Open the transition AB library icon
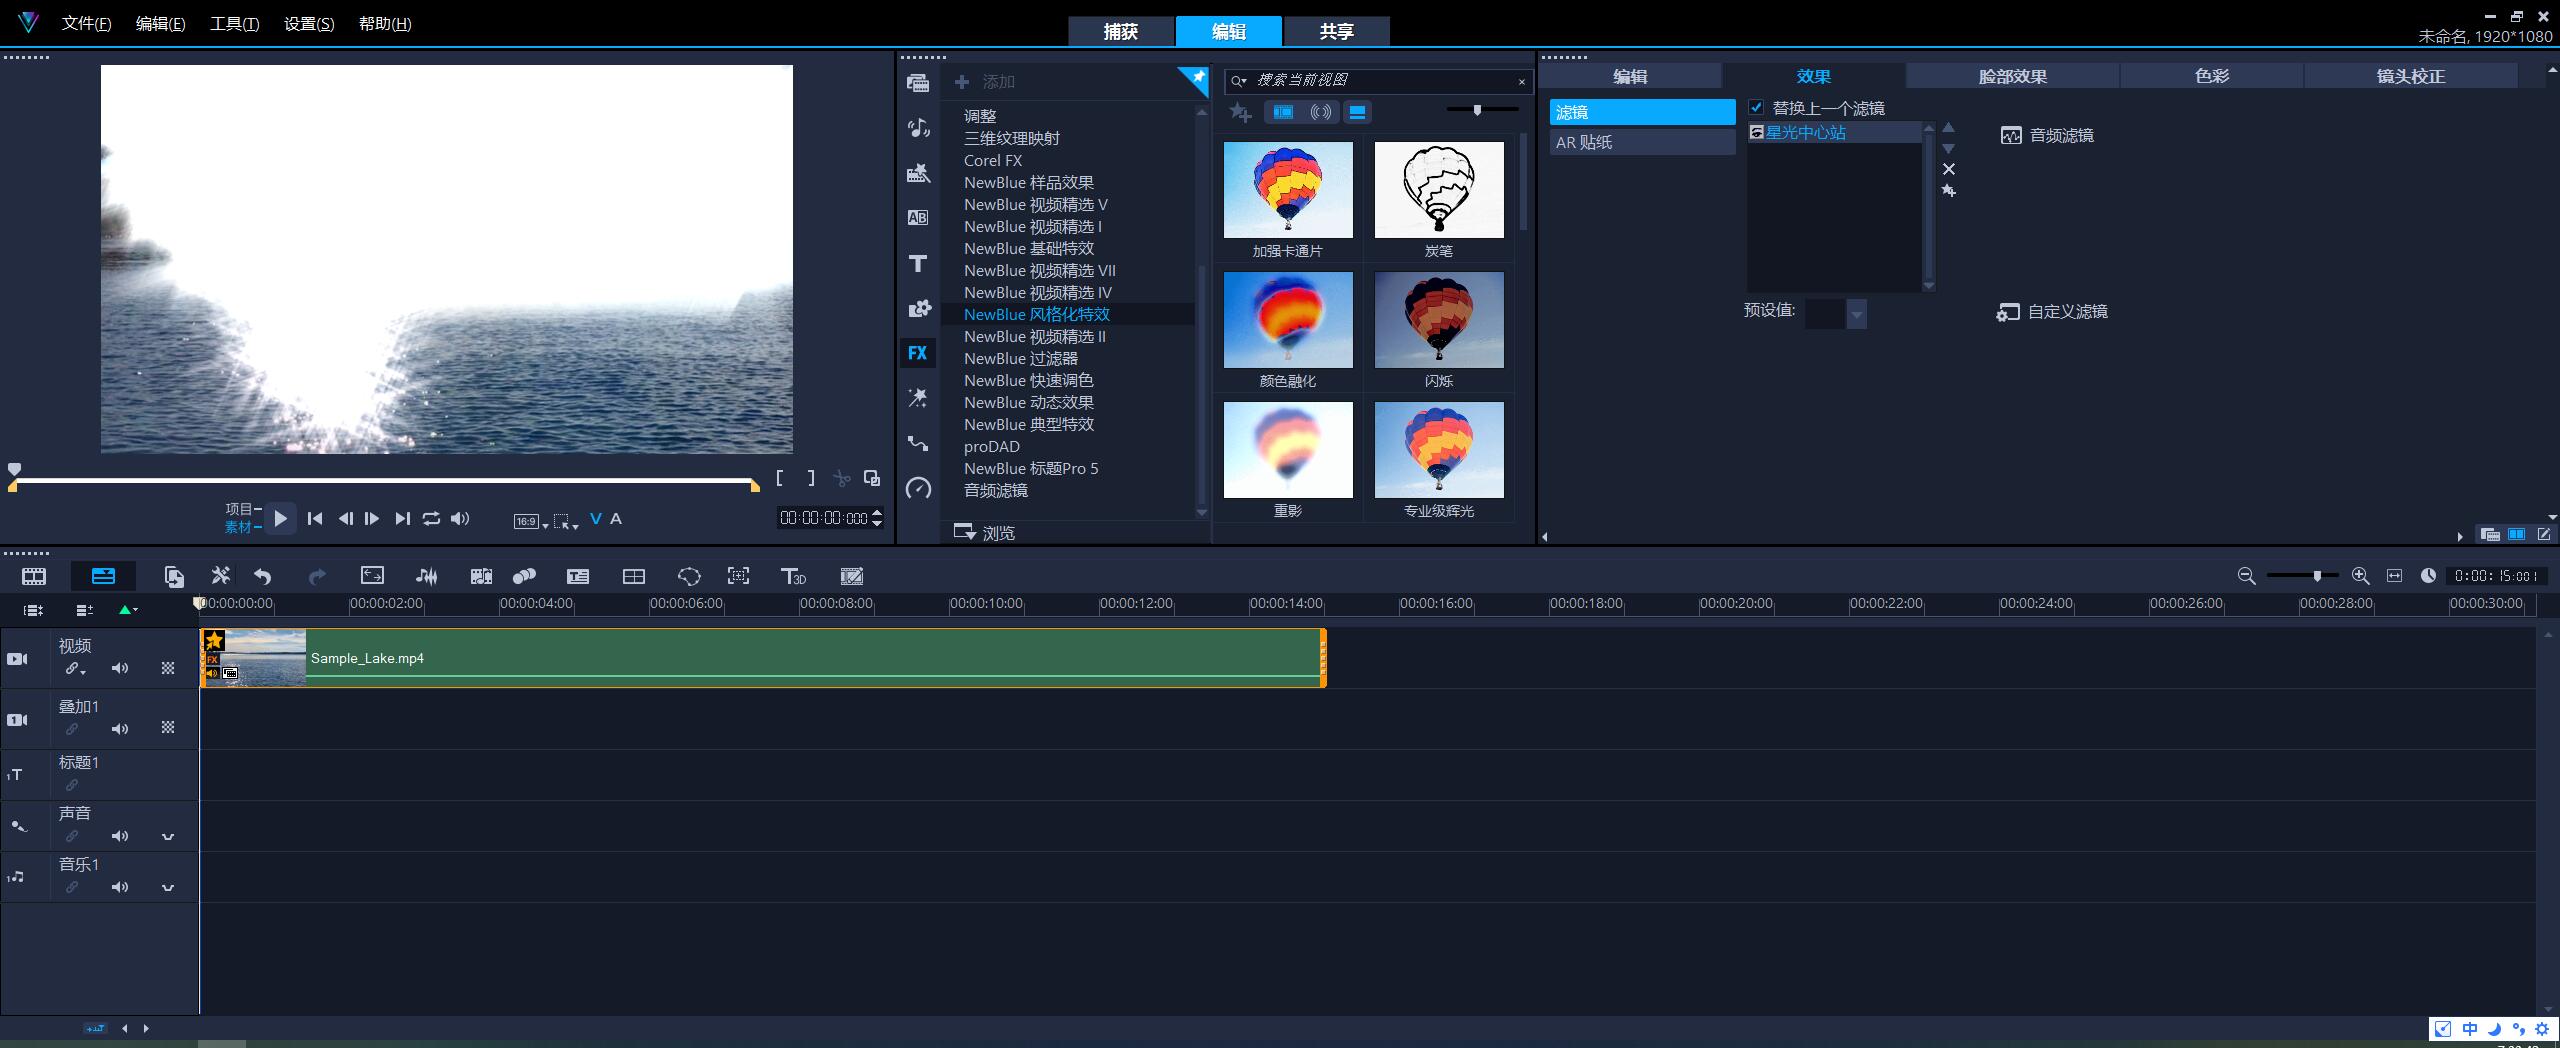 pyautogui.click(x=918, y=218)
